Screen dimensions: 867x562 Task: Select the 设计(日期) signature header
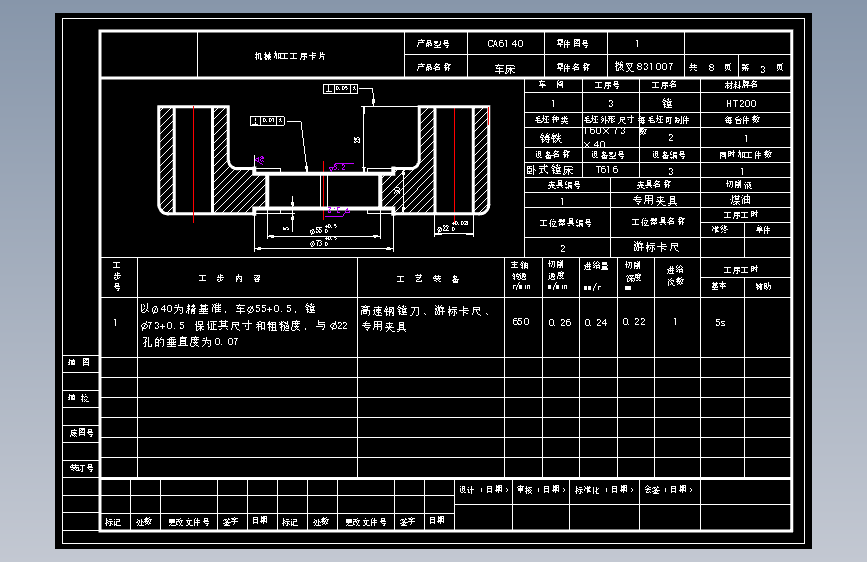484,490
